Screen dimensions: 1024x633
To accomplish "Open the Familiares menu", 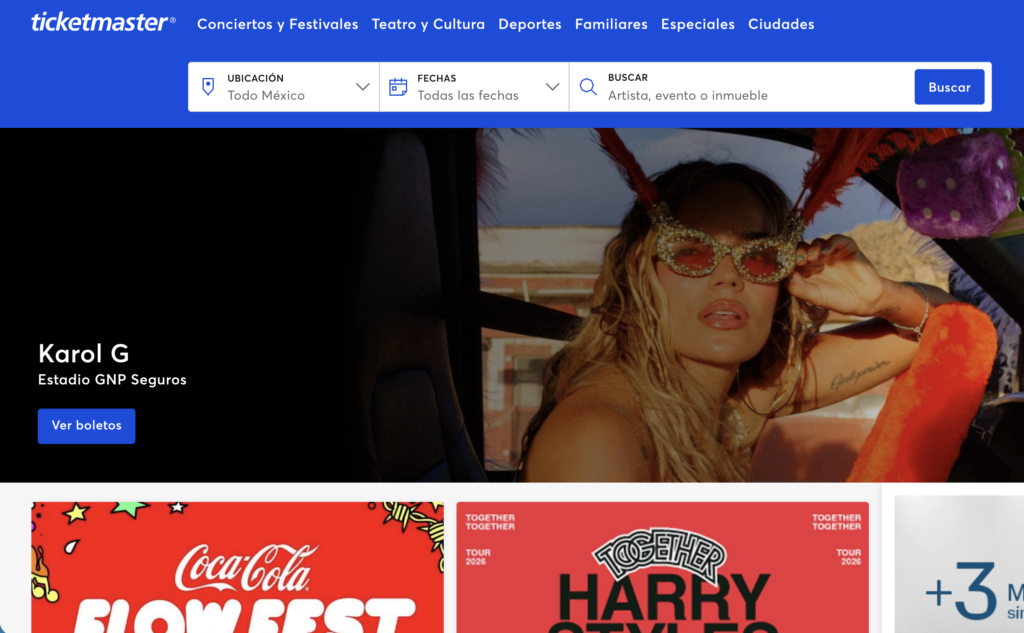I will click(611, 24).
